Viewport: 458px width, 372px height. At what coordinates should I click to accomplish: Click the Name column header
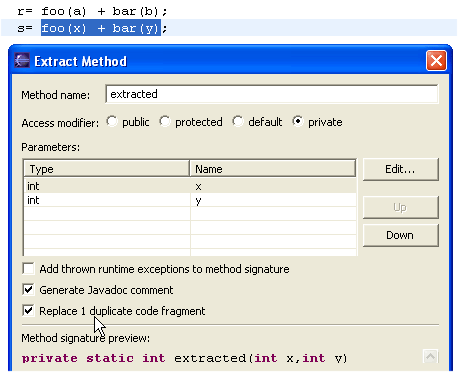(x=273, y=169)
